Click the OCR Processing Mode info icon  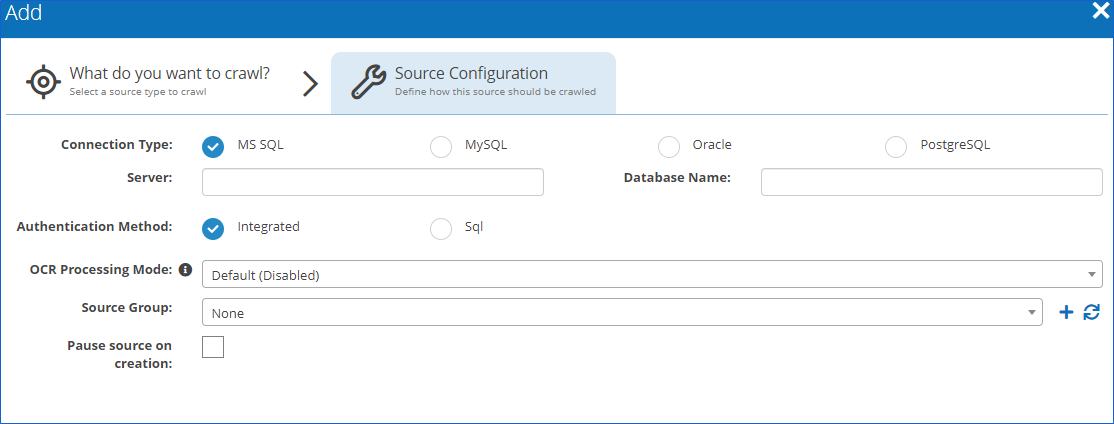(185, 270)
